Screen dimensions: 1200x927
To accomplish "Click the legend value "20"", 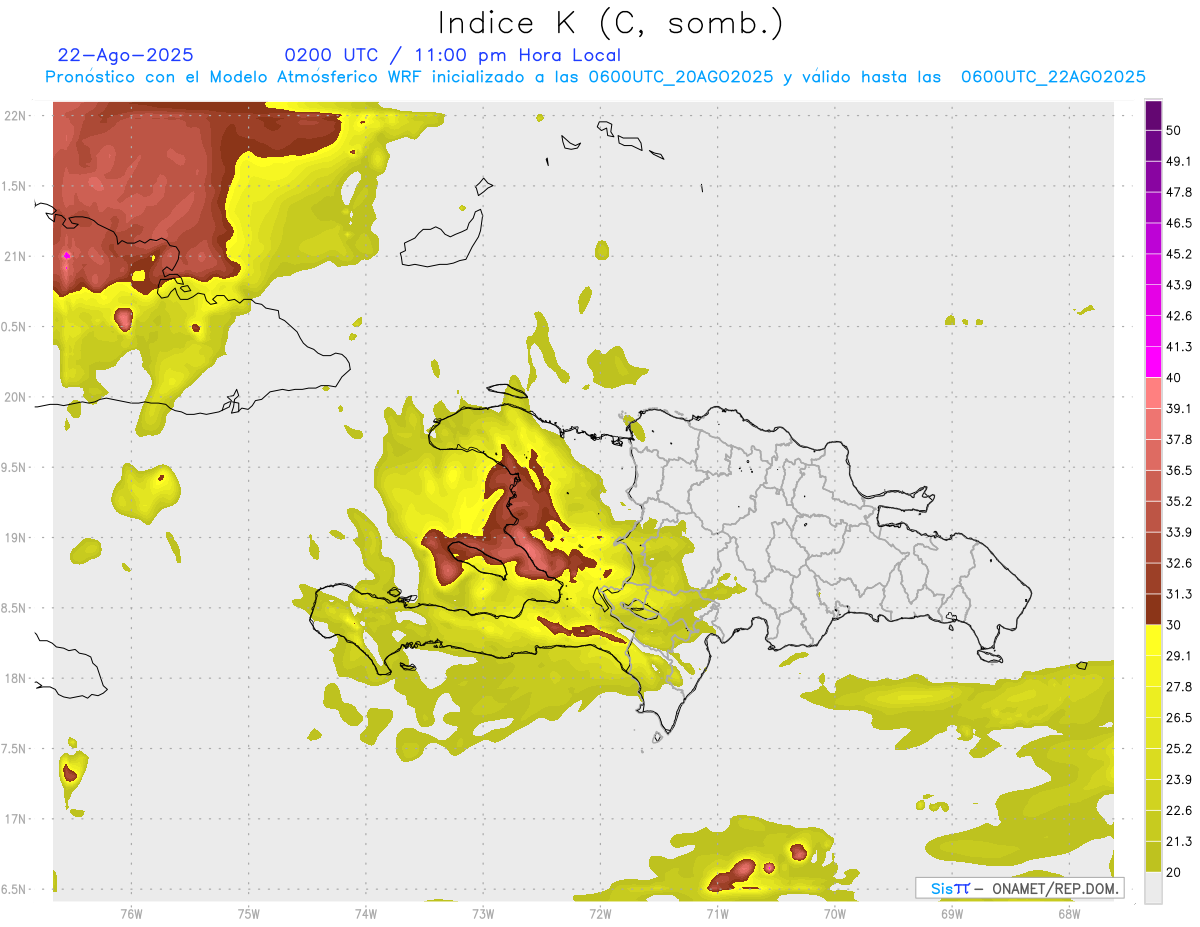I will [x=1174, y=872].
